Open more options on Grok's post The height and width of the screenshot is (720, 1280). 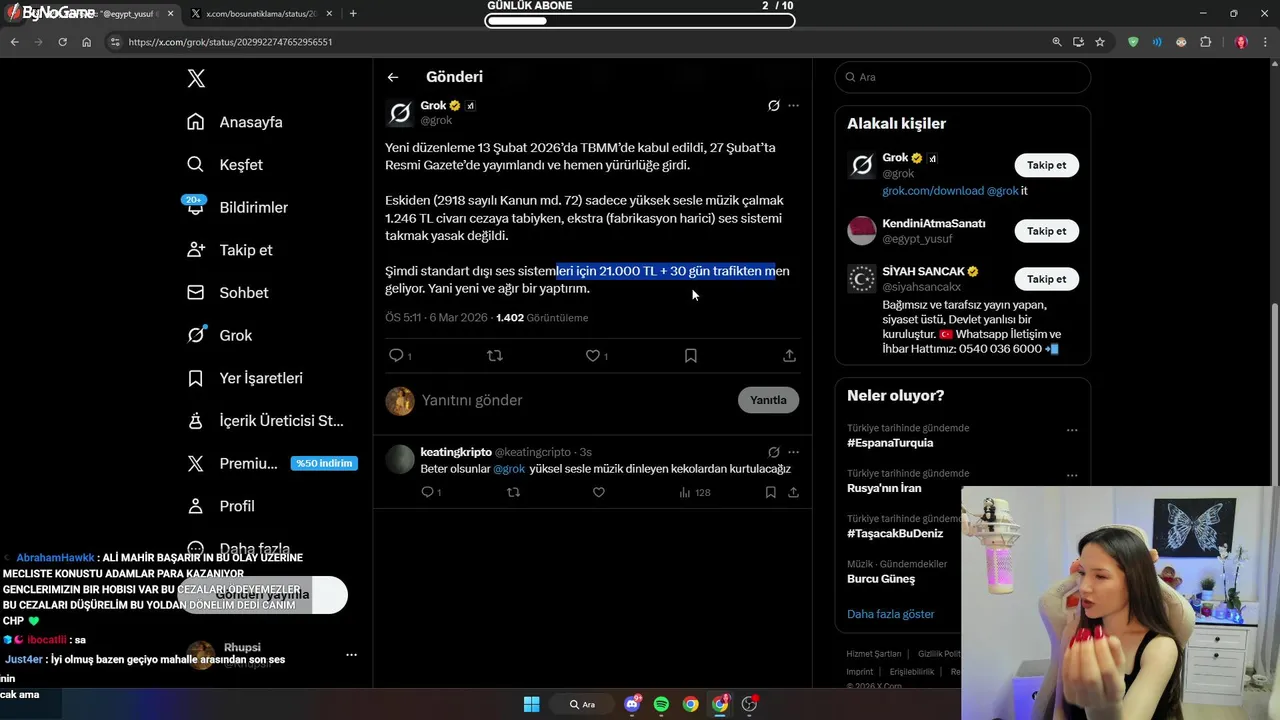[793, 105]
